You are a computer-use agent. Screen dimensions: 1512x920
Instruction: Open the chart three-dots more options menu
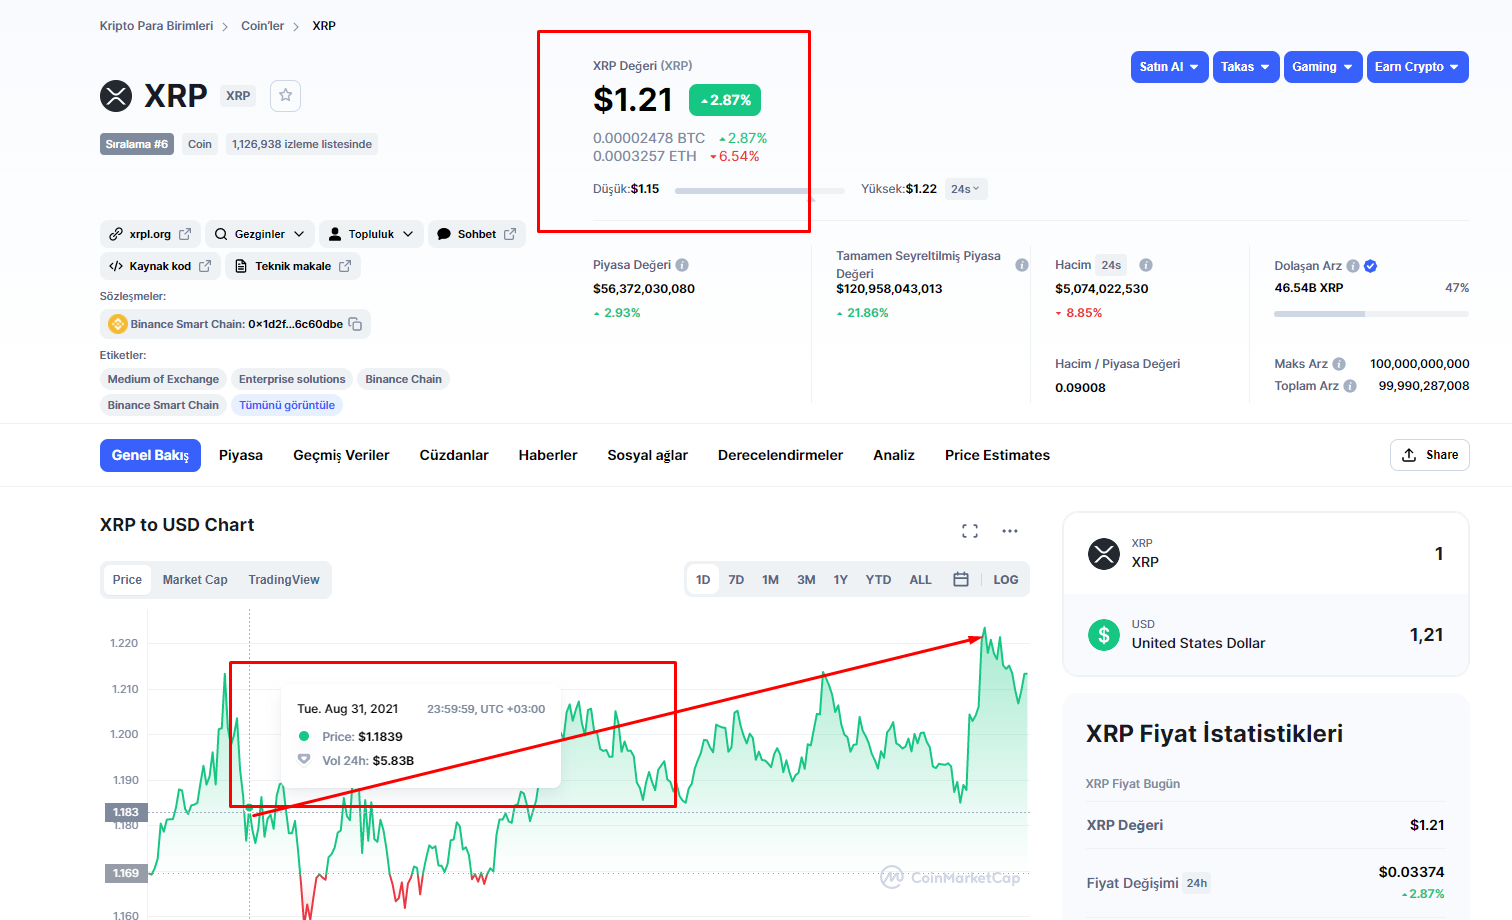coord(1010,531)
